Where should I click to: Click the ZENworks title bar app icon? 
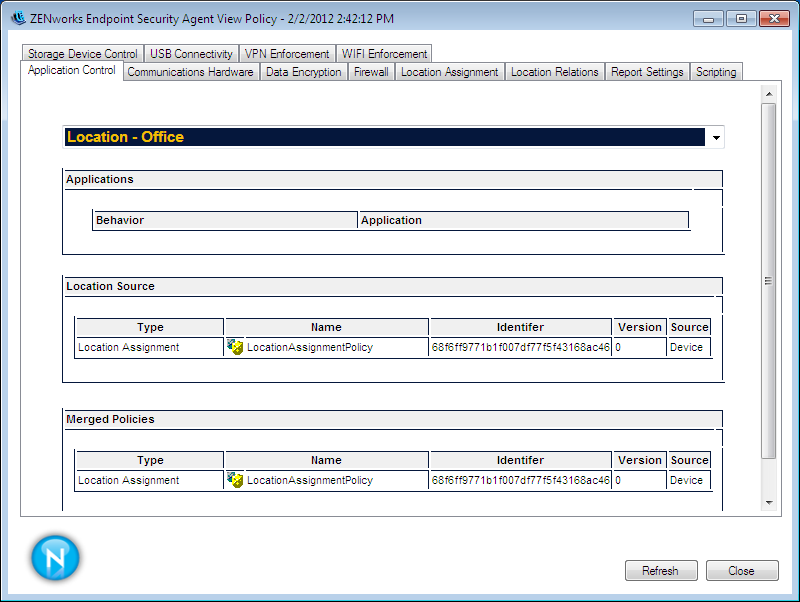click(19, 18)
